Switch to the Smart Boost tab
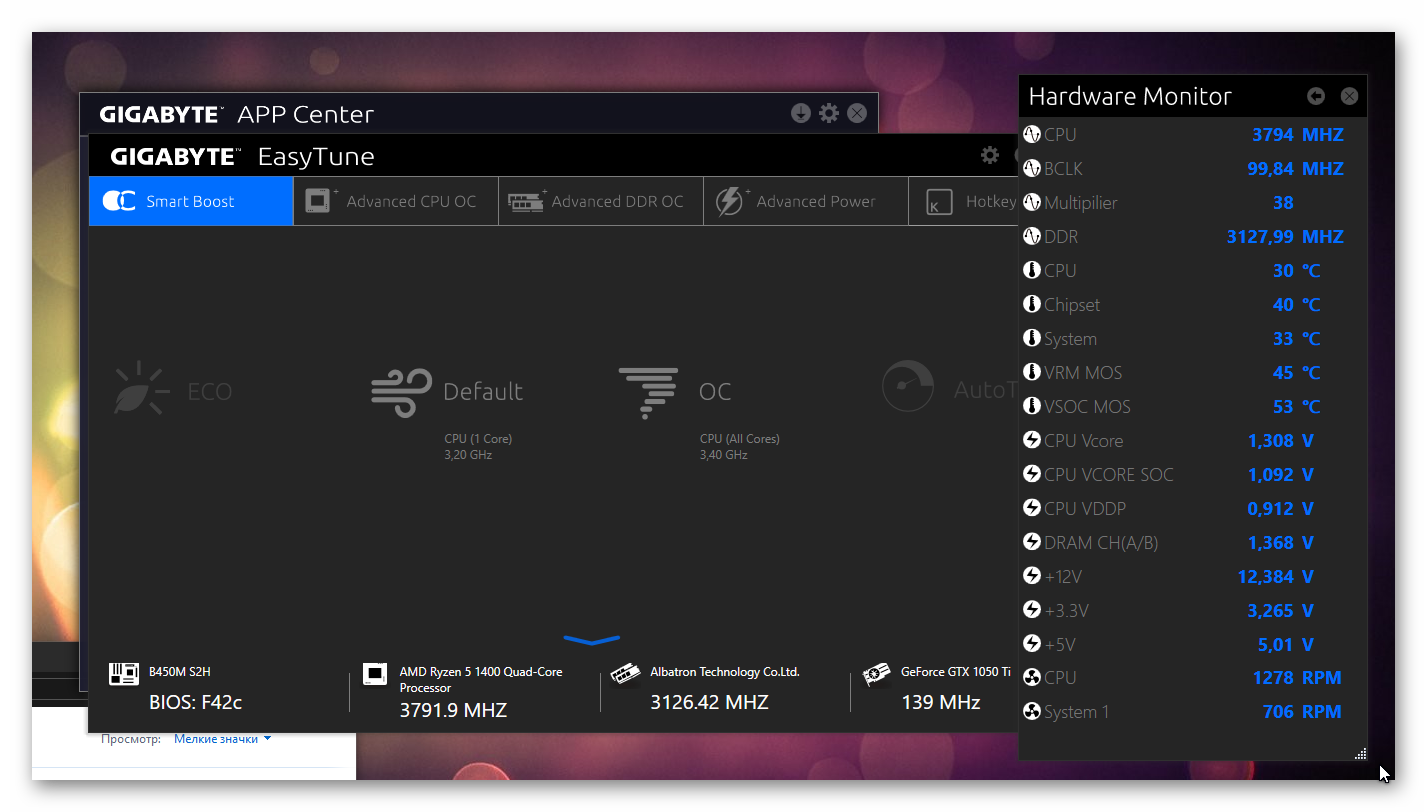This screenshot has width=1427, height=812. [x=191, y=201]
